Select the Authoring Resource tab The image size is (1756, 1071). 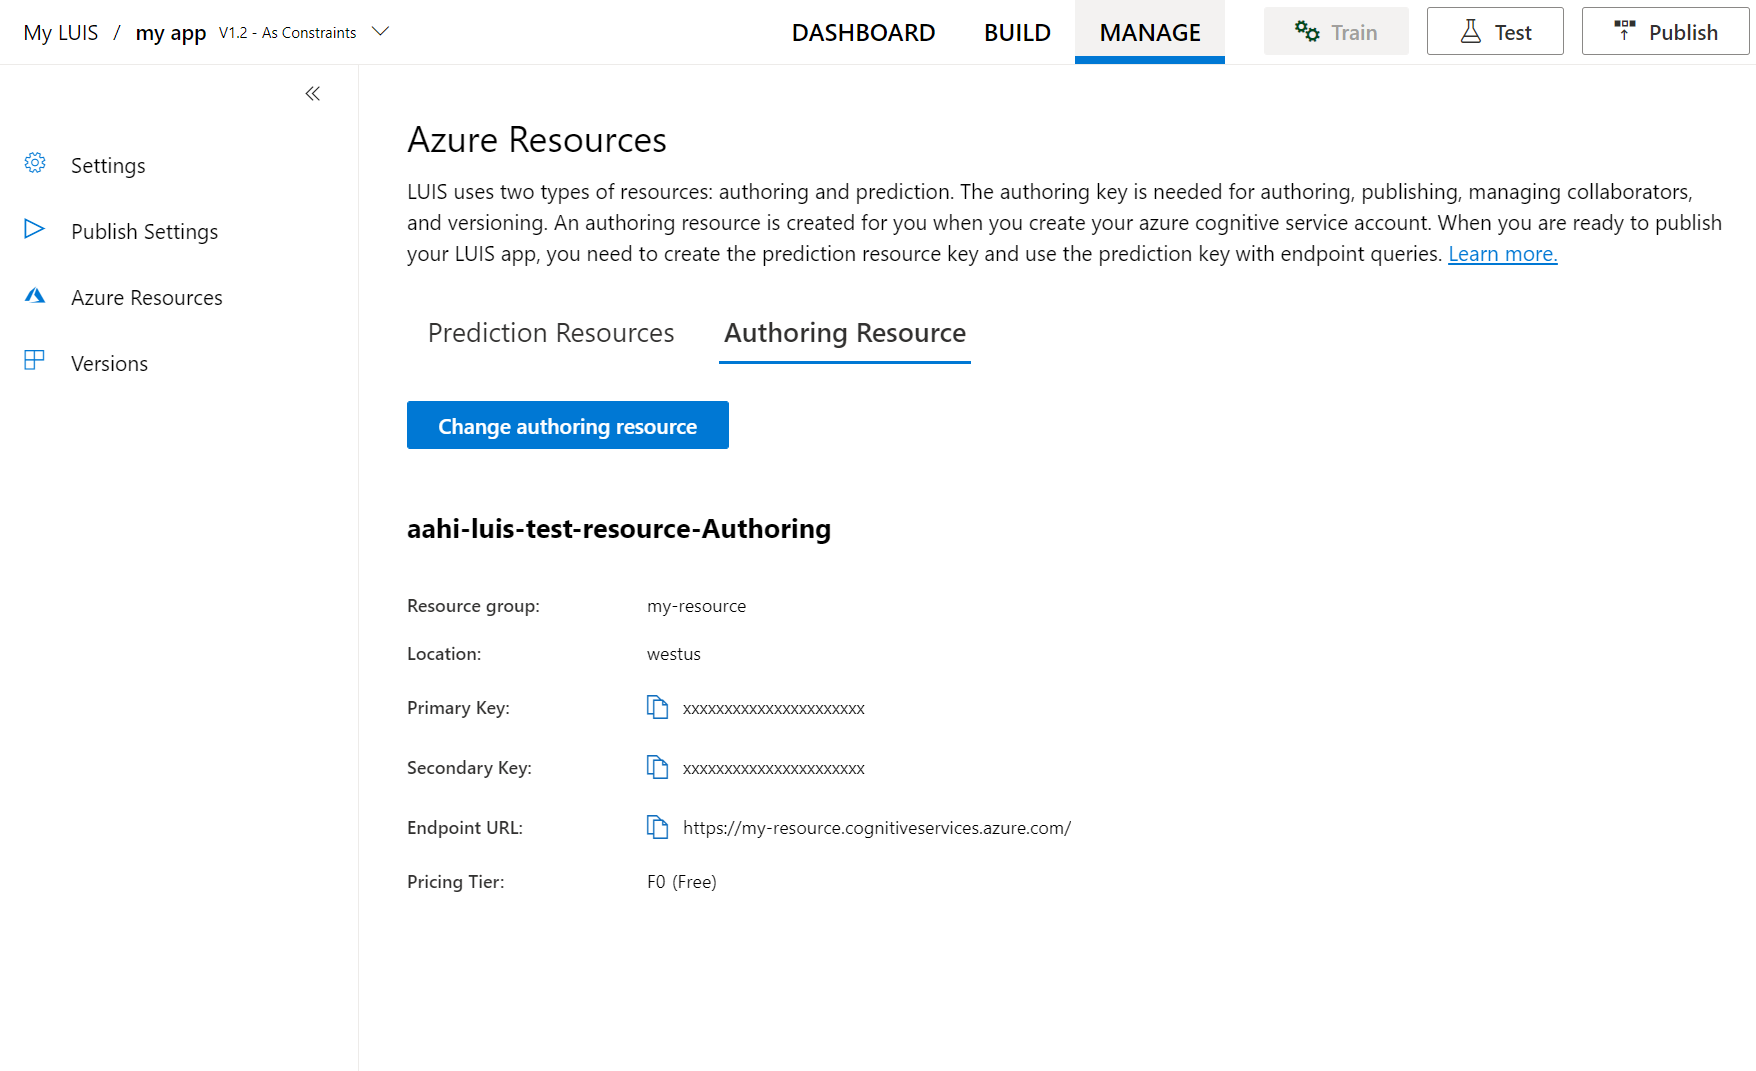tap(844, 333)
